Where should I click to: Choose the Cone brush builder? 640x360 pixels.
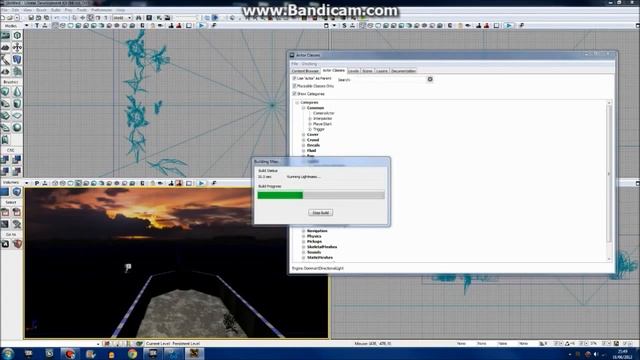click(17, 92)
